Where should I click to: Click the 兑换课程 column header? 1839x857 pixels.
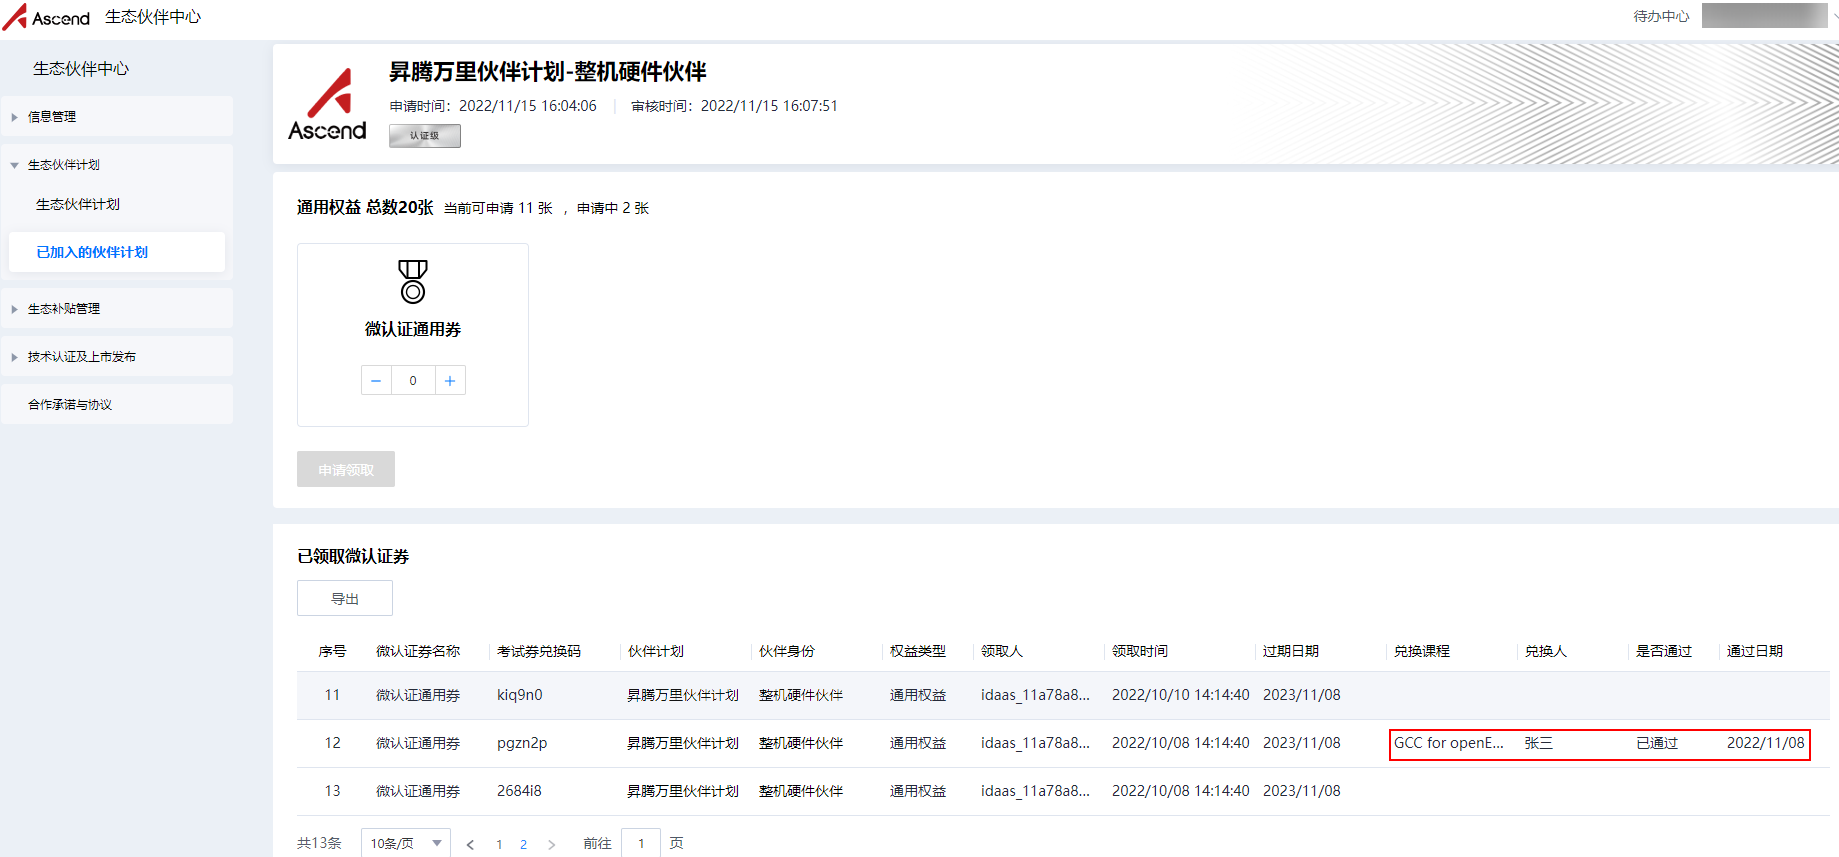[1422, 651]
